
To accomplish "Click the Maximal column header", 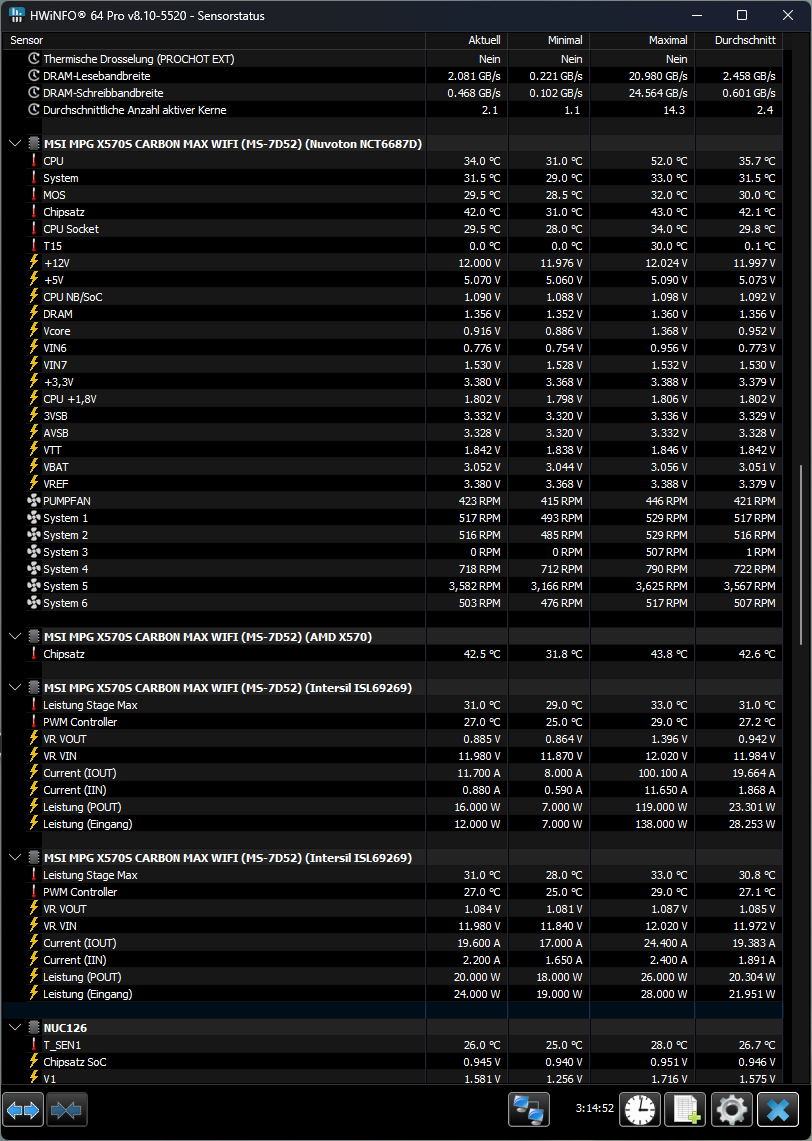I will point(642,40).
